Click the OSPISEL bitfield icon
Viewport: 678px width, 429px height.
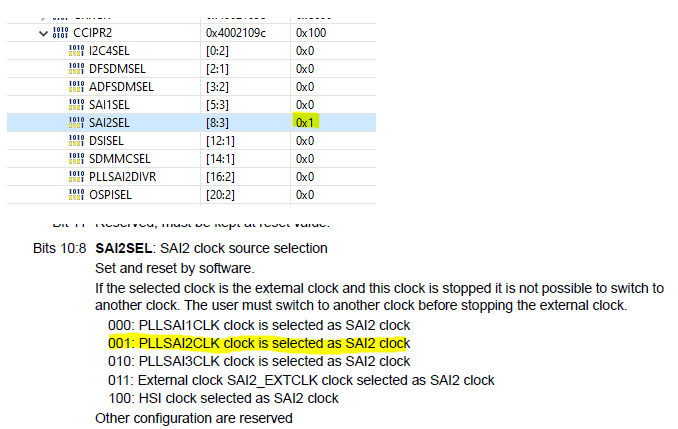pyautogui.click(x=77, y=194)
